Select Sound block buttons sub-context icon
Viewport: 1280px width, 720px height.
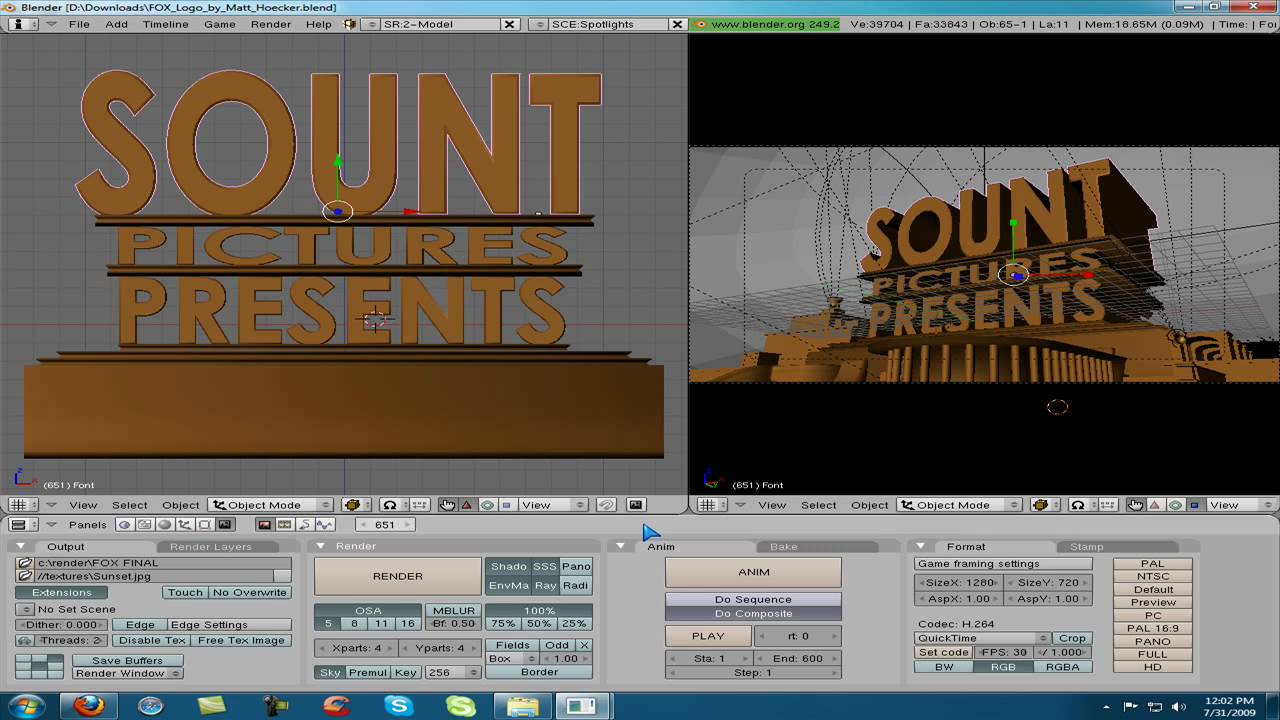tap(324, 524)
